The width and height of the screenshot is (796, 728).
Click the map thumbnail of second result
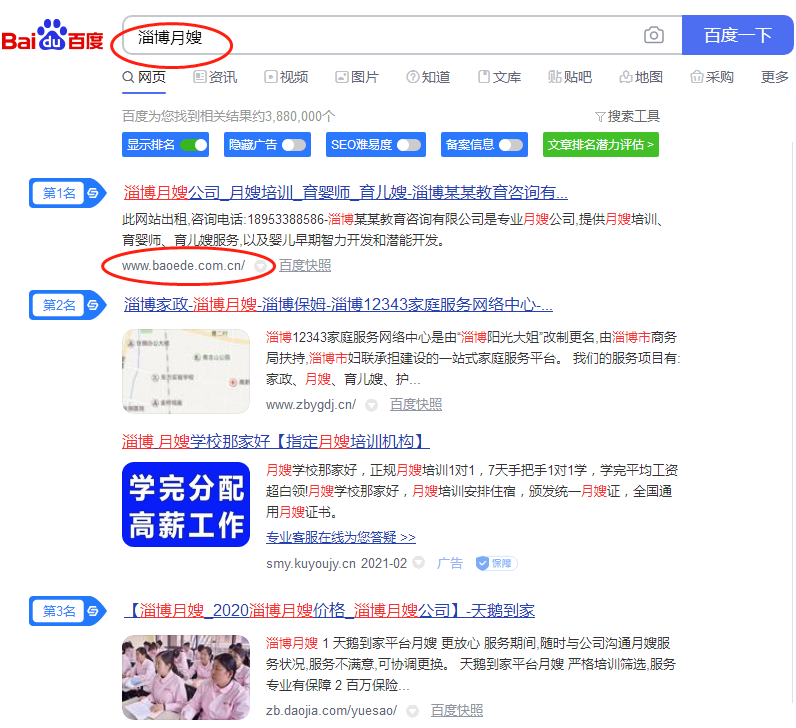coord(186,372)
